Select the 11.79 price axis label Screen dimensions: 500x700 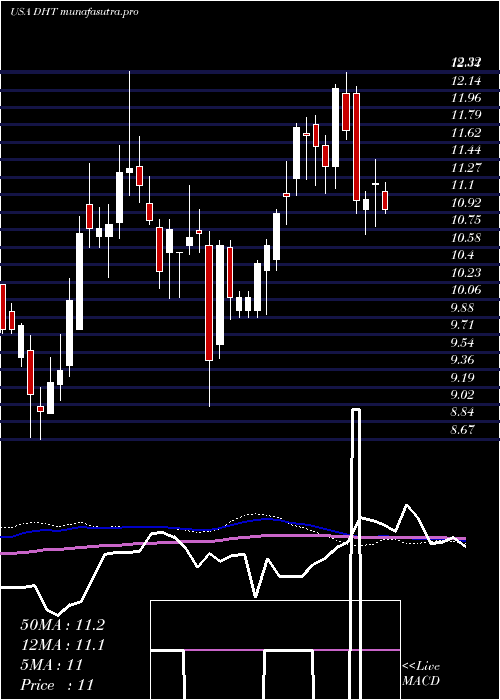(x=466, y=115)
